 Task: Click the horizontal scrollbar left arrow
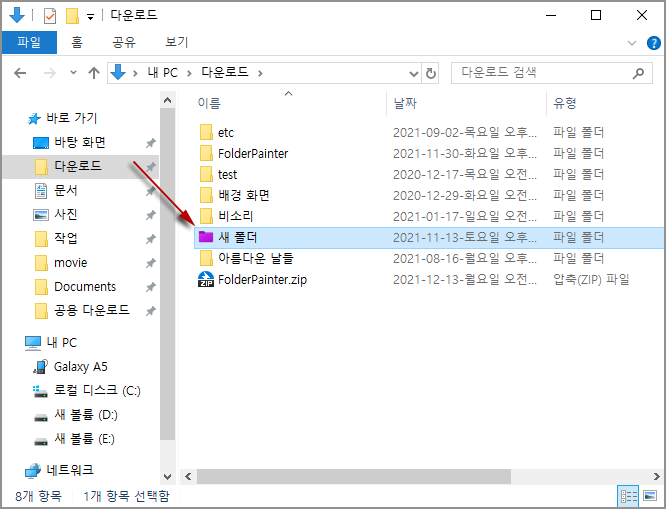(x=188, y=477)
